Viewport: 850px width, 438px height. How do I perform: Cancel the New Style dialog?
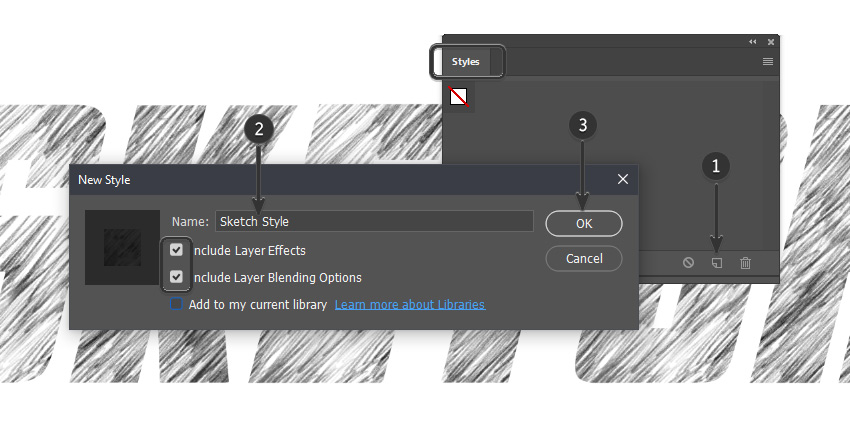pyautogui.click(x=584, y=259)
